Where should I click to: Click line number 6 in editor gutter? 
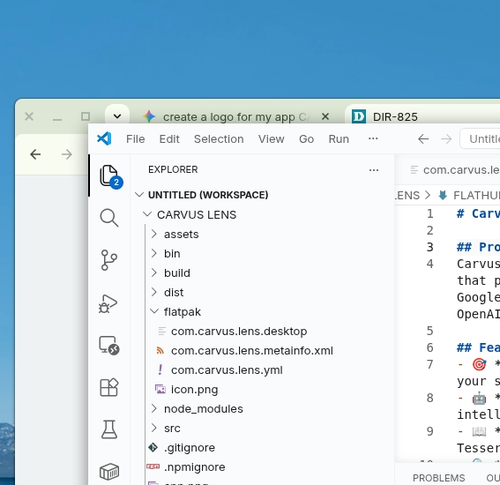click(x=430, y=348)
